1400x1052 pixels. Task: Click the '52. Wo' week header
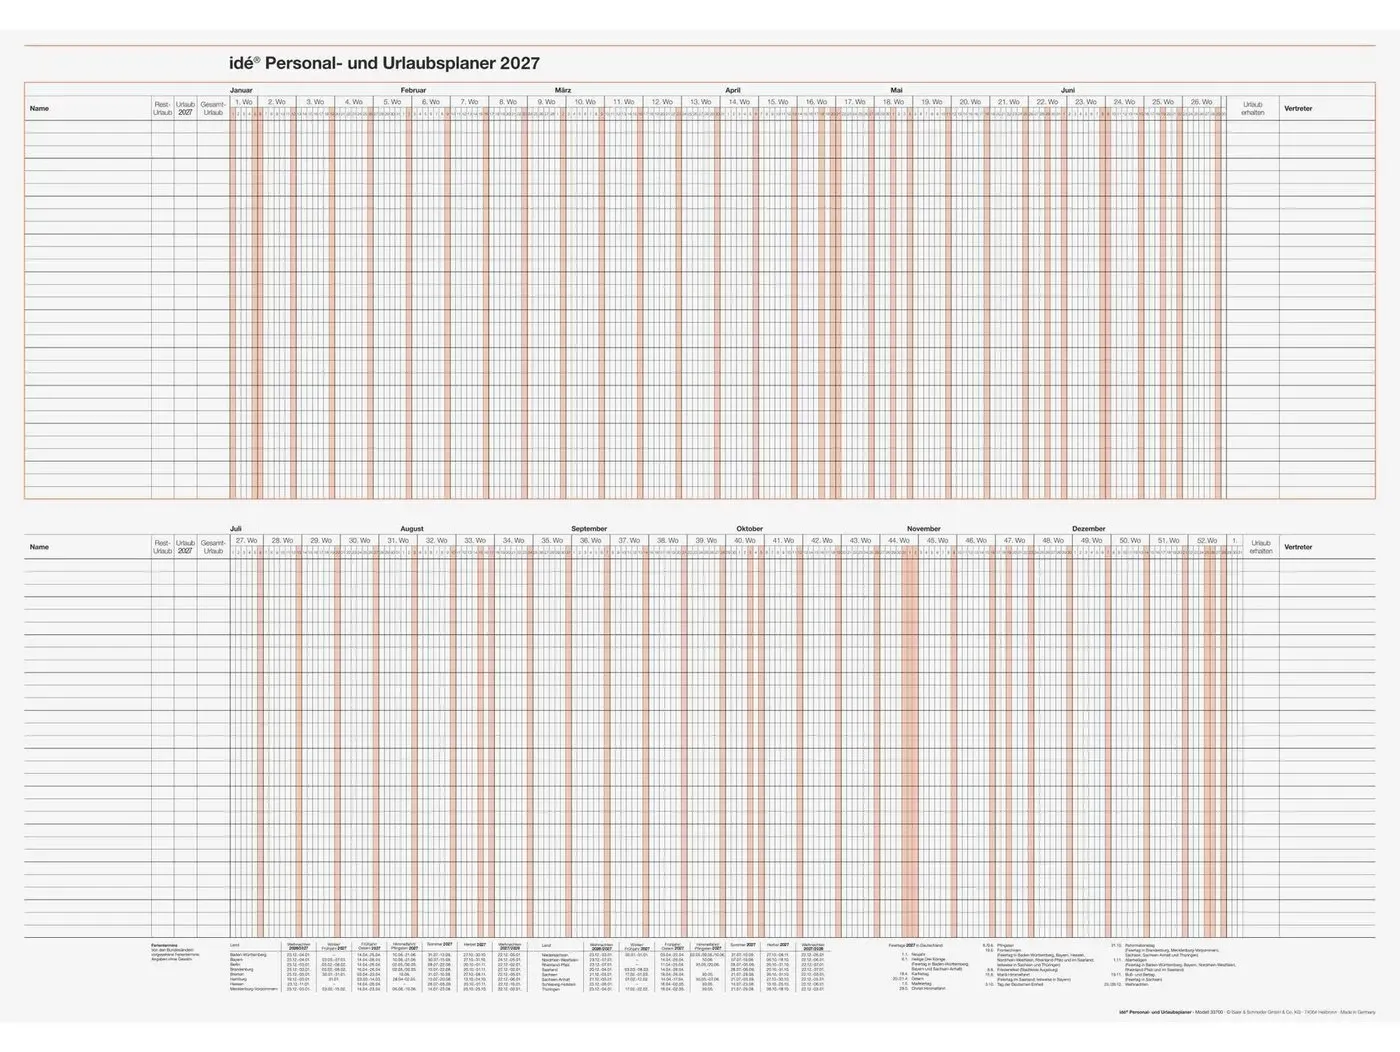pyautogui.click(x=1207, y=540)
